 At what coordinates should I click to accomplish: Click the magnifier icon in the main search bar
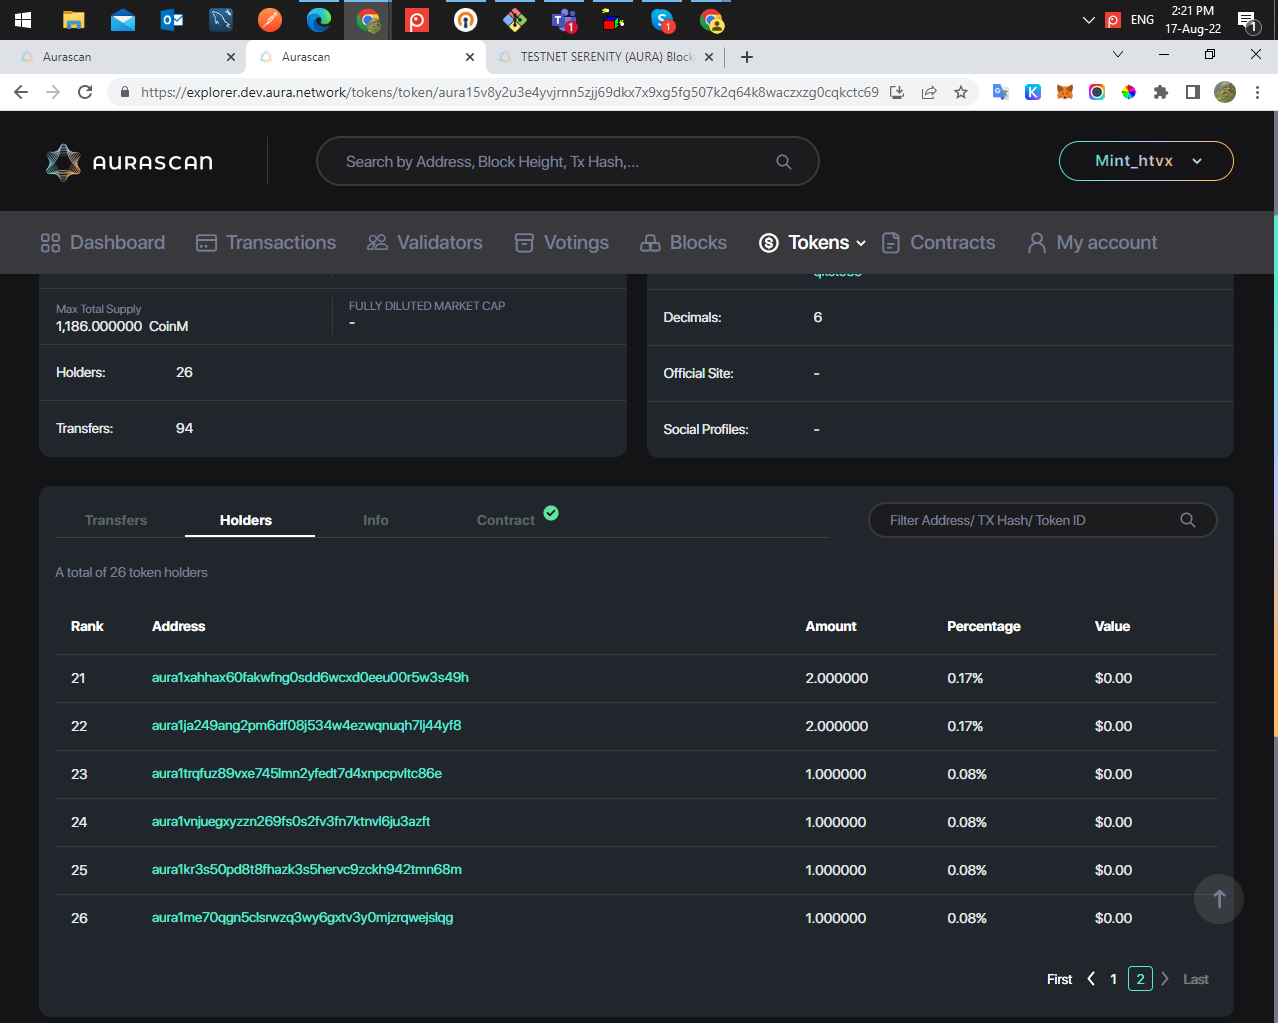click(x=783, y=160)
